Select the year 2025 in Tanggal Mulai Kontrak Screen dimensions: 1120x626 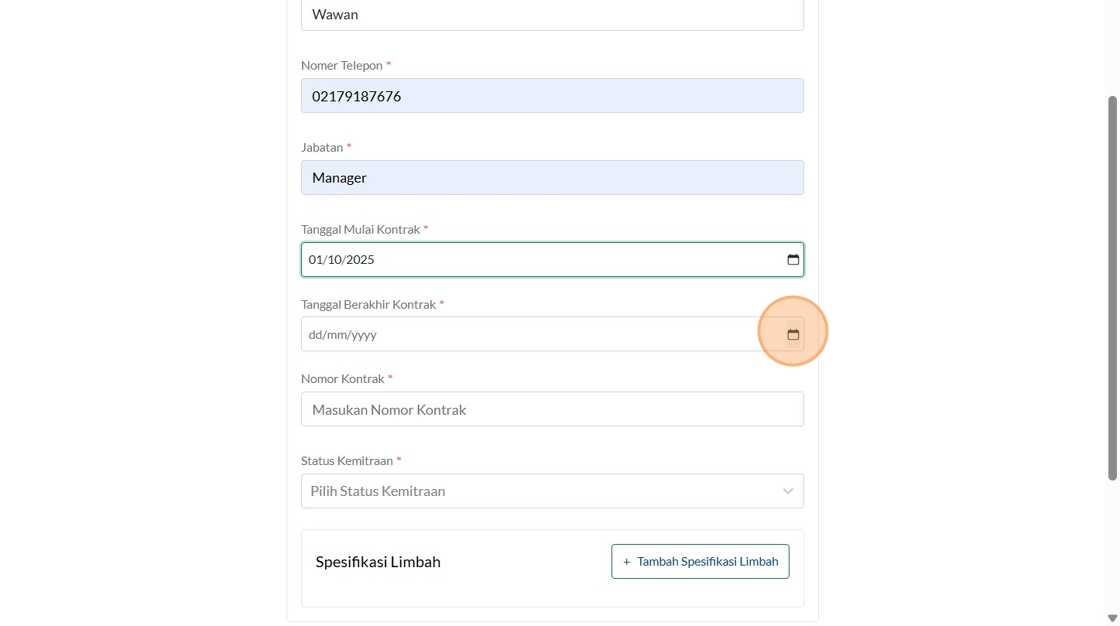pos(360,260)
